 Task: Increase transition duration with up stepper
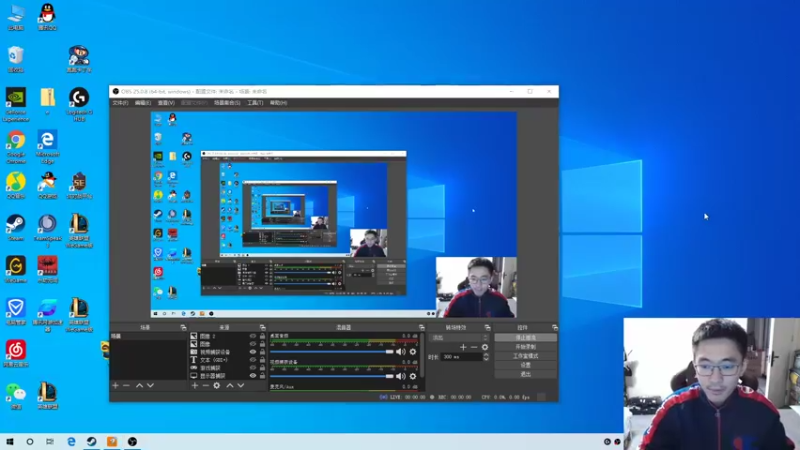coord(486,355)
